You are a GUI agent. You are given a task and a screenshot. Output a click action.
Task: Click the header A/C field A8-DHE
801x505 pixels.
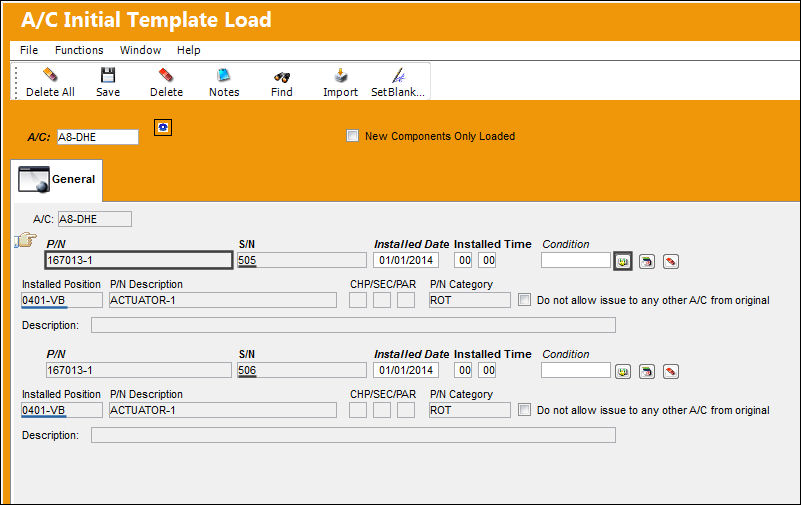tap(98, 137)
